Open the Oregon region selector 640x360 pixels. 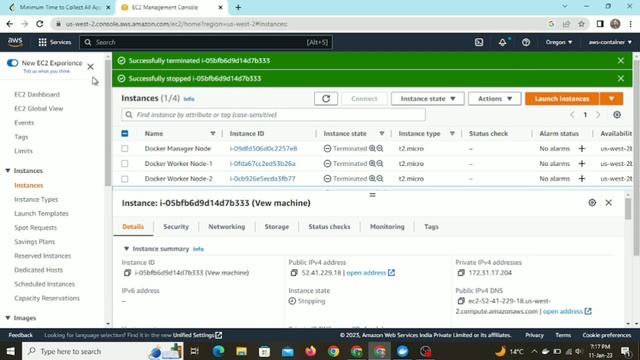pyautogui.click(x=559, y=42)
